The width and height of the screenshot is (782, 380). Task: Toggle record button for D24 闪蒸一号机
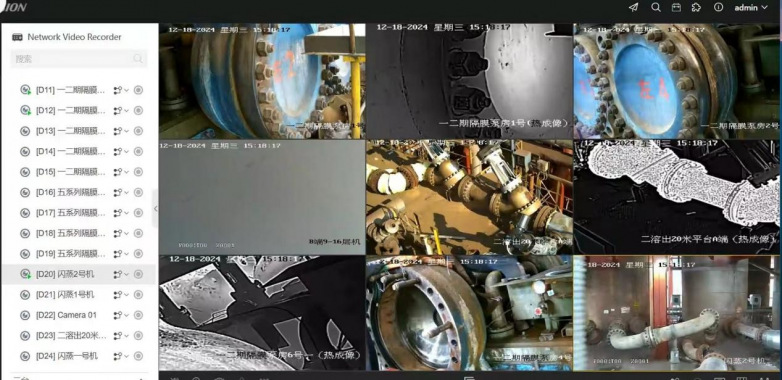[x=139, y=356]
